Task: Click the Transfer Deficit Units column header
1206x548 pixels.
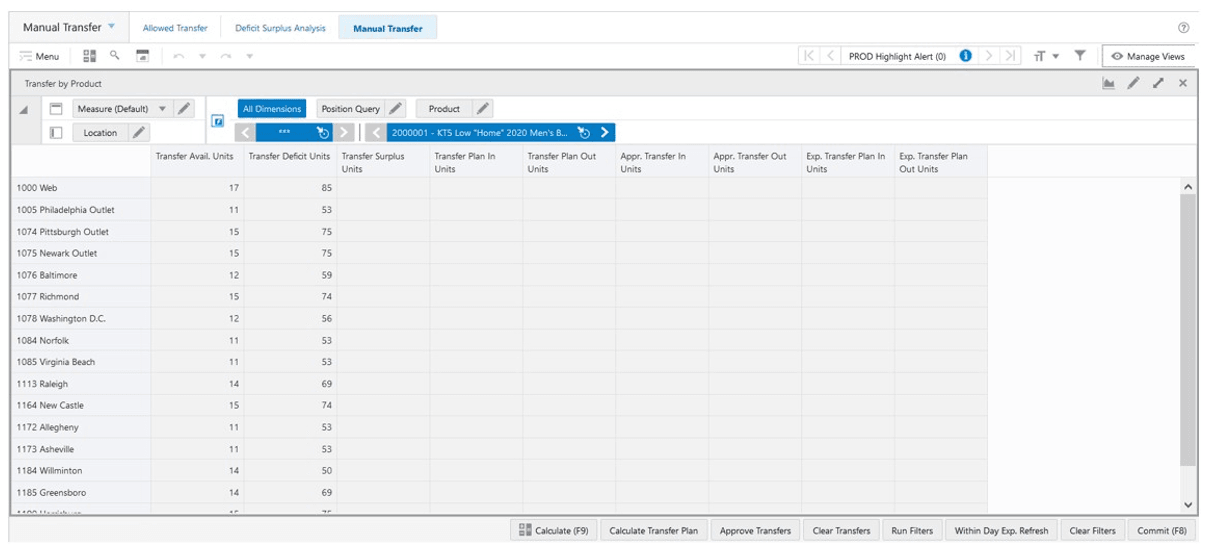Action: [x=290, y=162]
